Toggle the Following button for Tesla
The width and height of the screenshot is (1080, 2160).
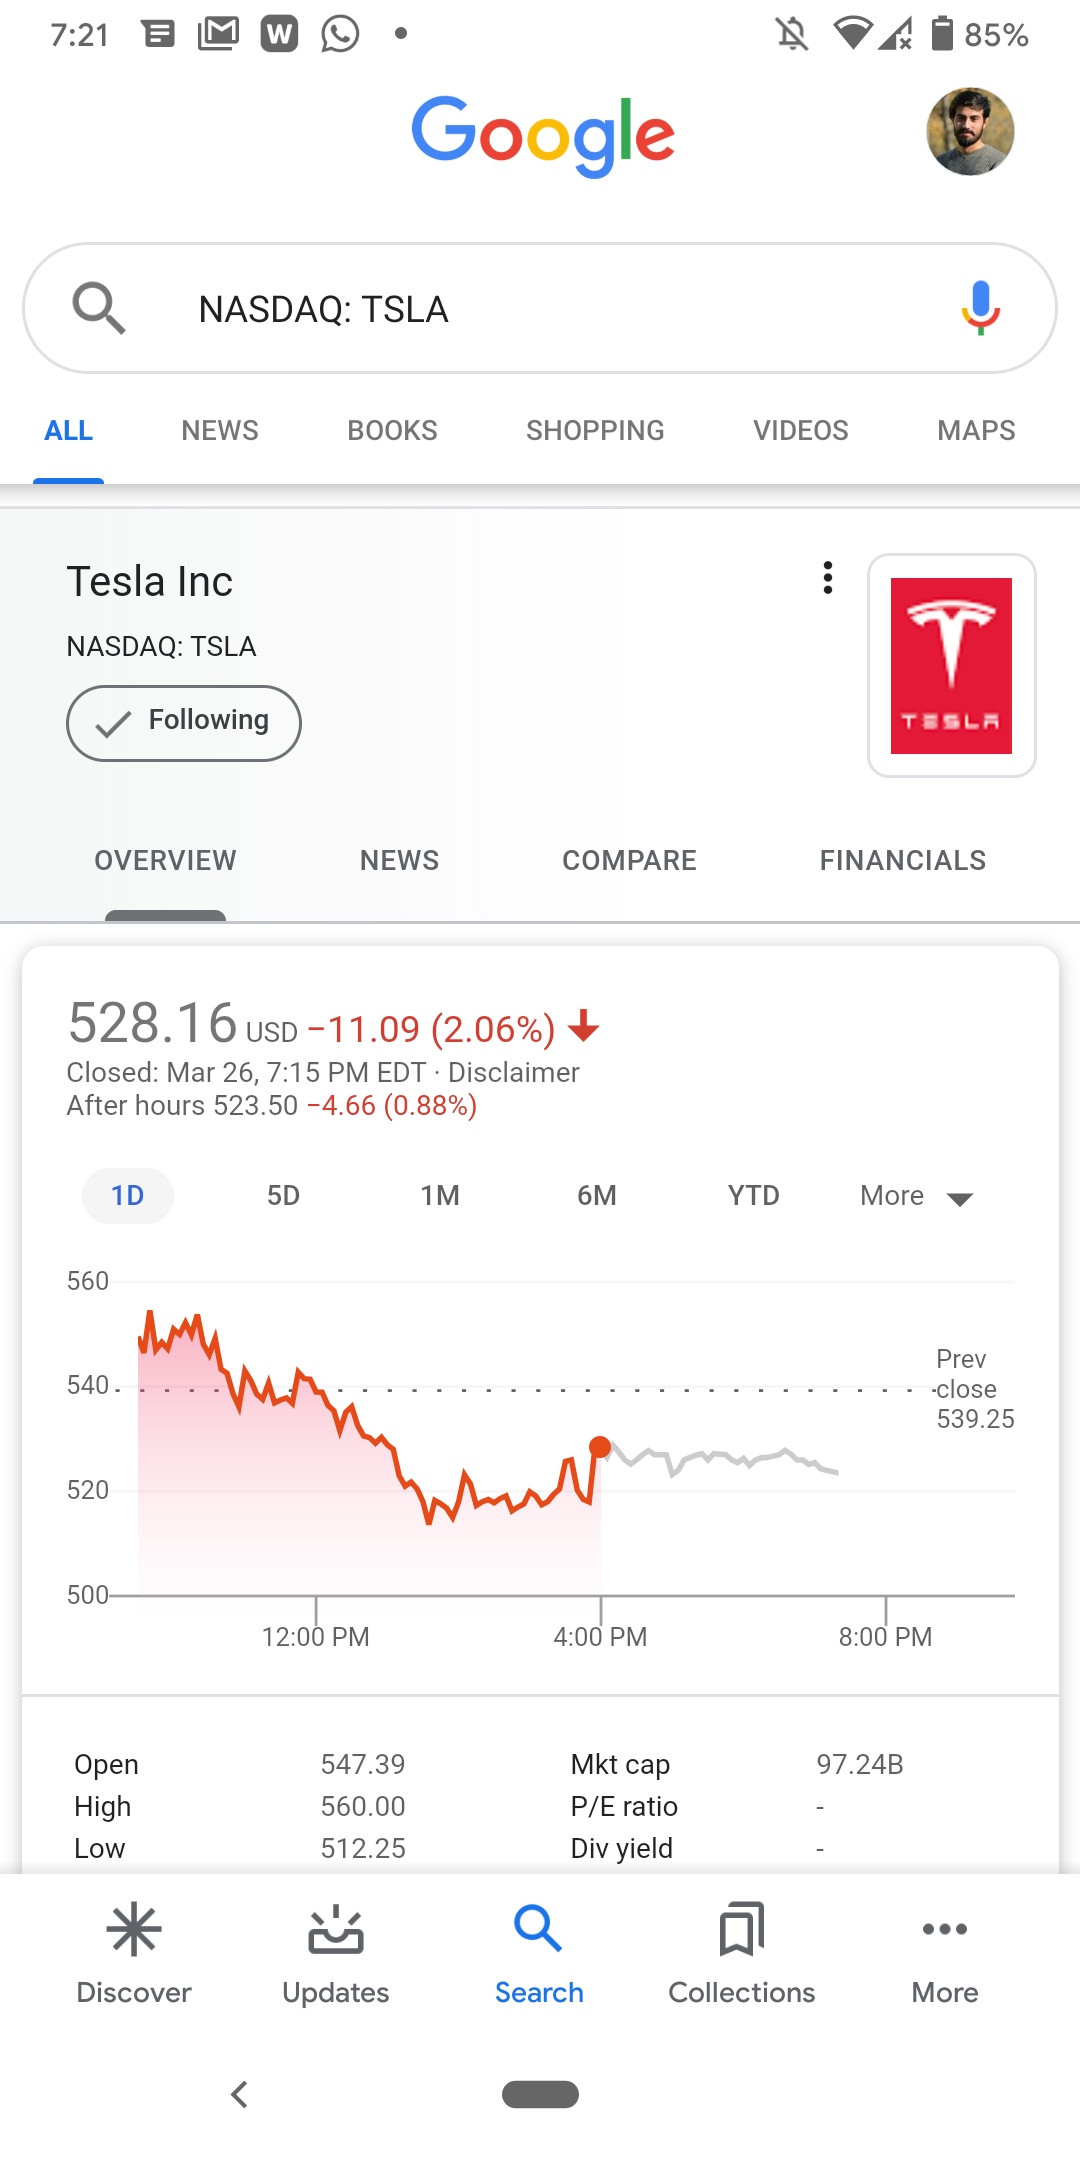pyautogui.click(x=184, y=722)
